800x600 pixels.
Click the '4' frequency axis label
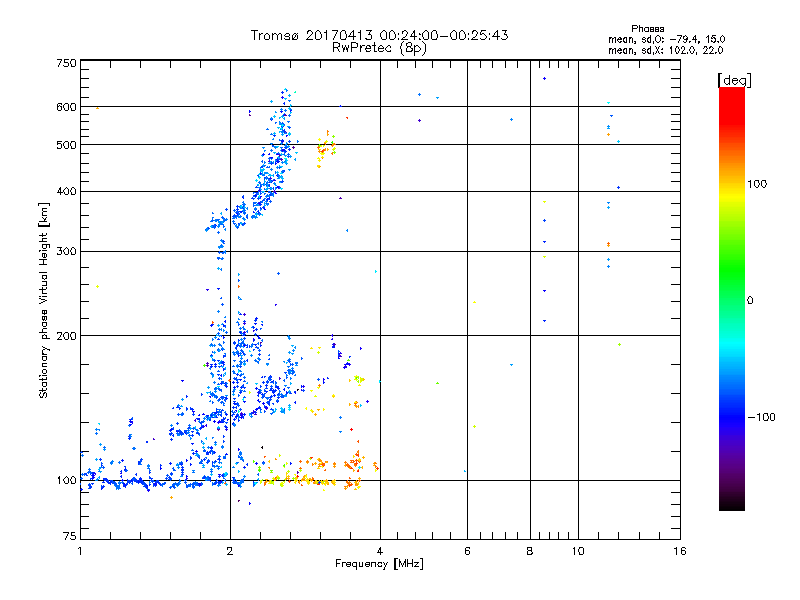380,551
